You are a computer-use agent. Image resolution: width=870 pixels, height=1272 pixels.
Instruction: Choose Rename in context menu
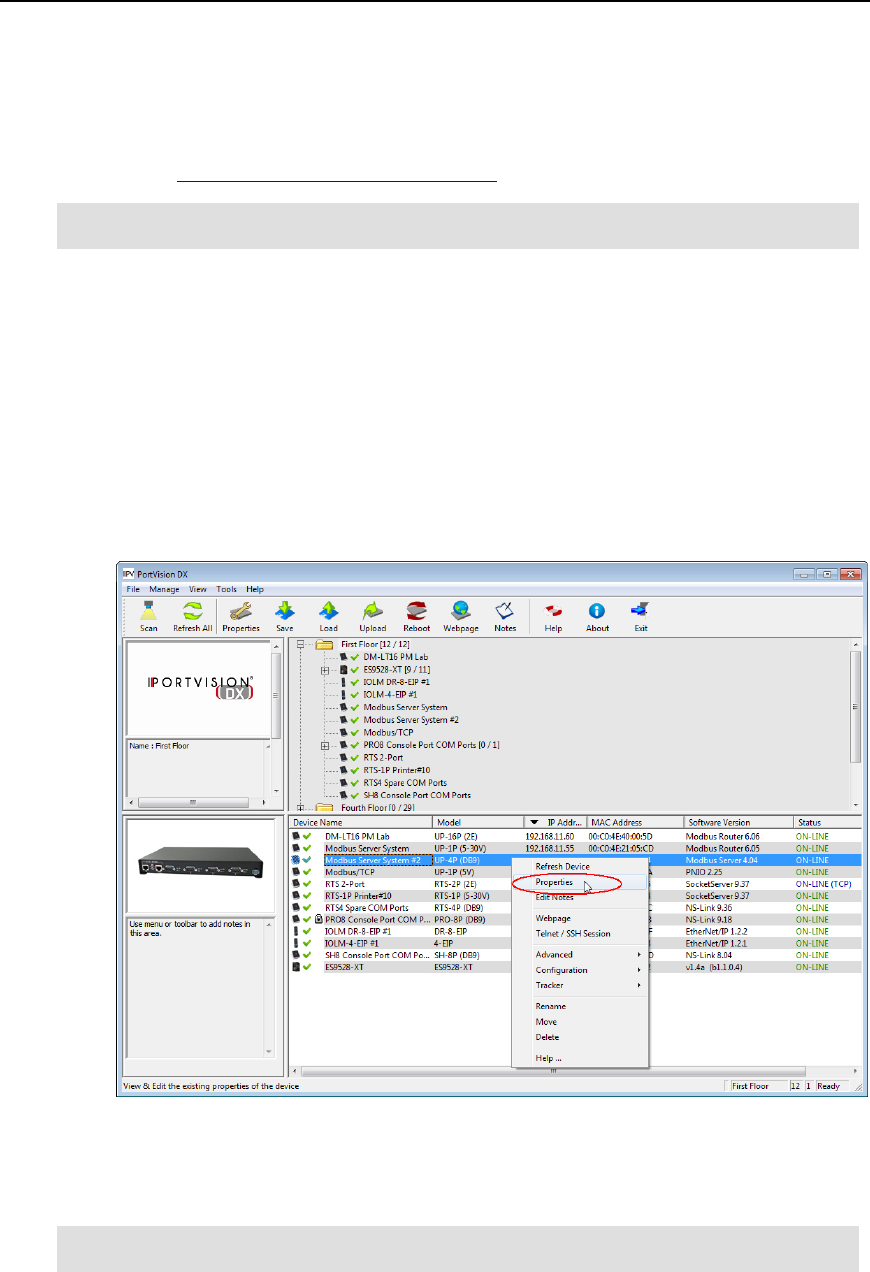[580, 1006]
